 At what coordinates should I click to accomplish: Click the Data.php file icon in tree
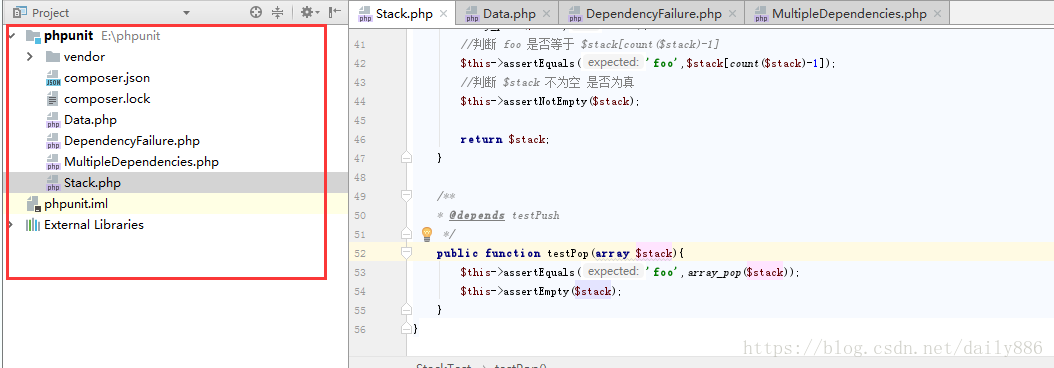click(x=53, y=120)
